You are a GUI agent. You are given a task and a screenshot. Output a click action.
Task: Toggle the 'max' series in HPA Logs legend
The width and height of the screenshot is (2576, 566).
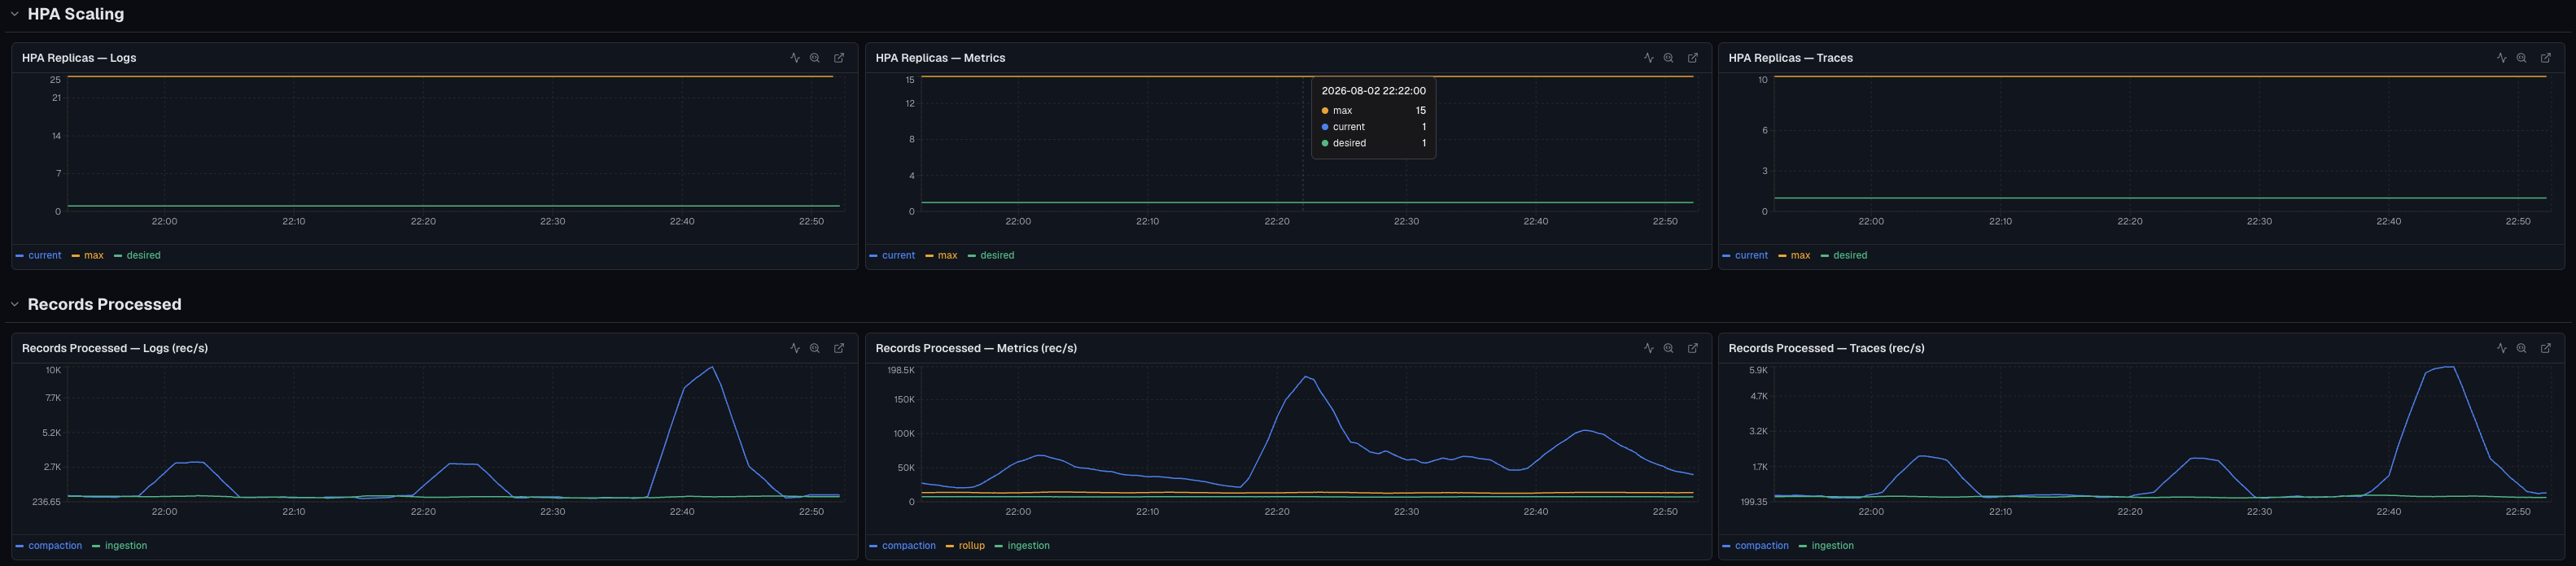pyautogui.click(x=88, y=255)
